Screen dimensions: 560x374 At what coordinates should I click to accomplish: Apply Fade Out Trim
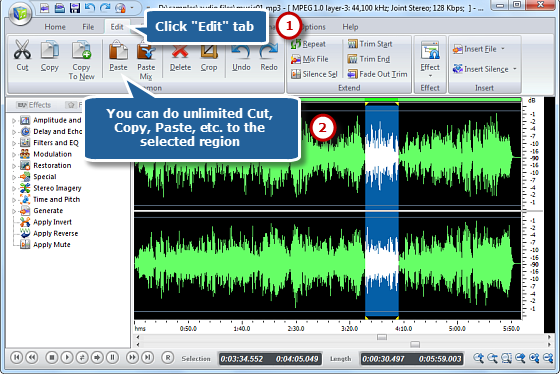pos(378,74)
